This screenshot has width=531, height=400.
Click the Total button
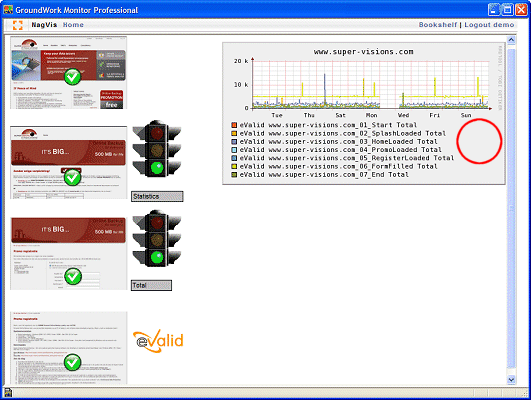point(151,286)
